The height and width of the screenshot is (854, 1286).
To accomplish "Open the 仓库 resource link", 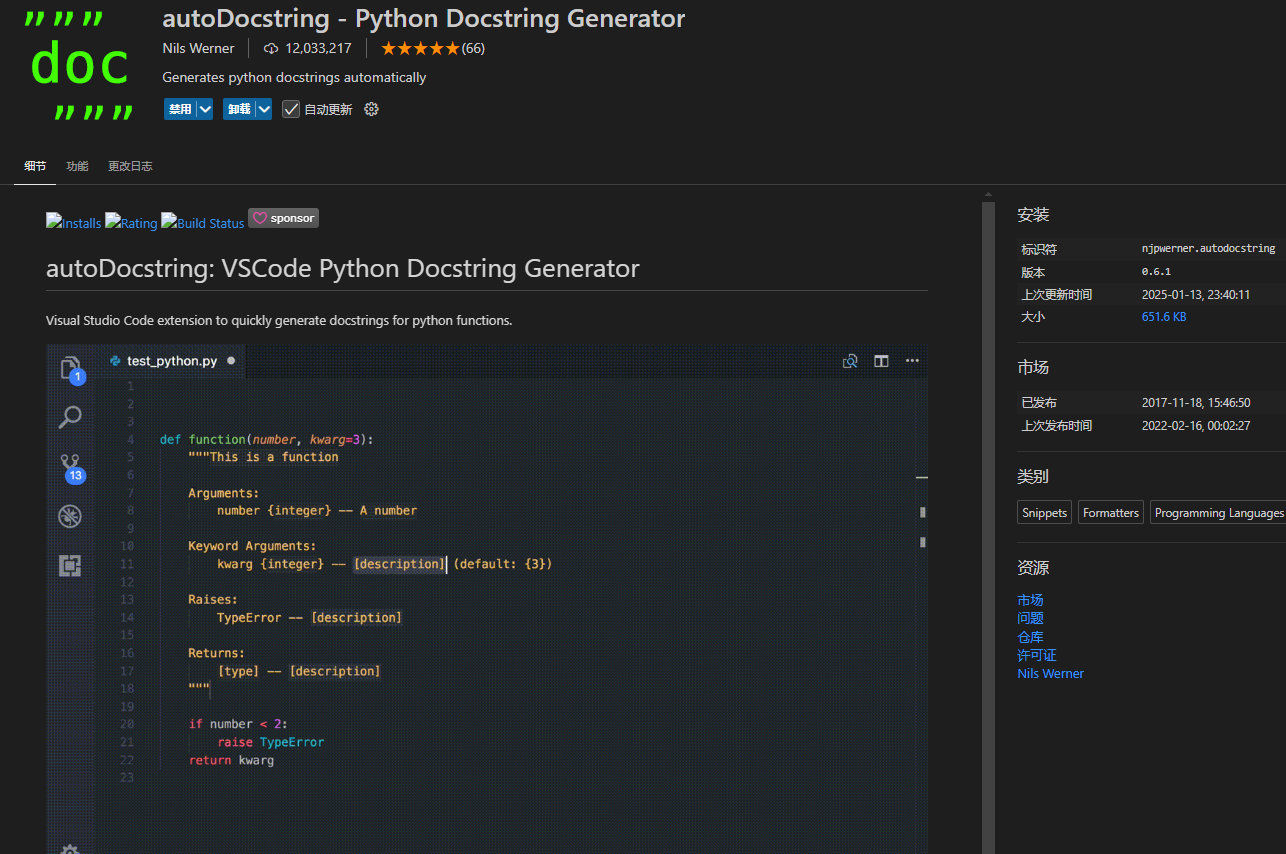I will coord(1030,637).
